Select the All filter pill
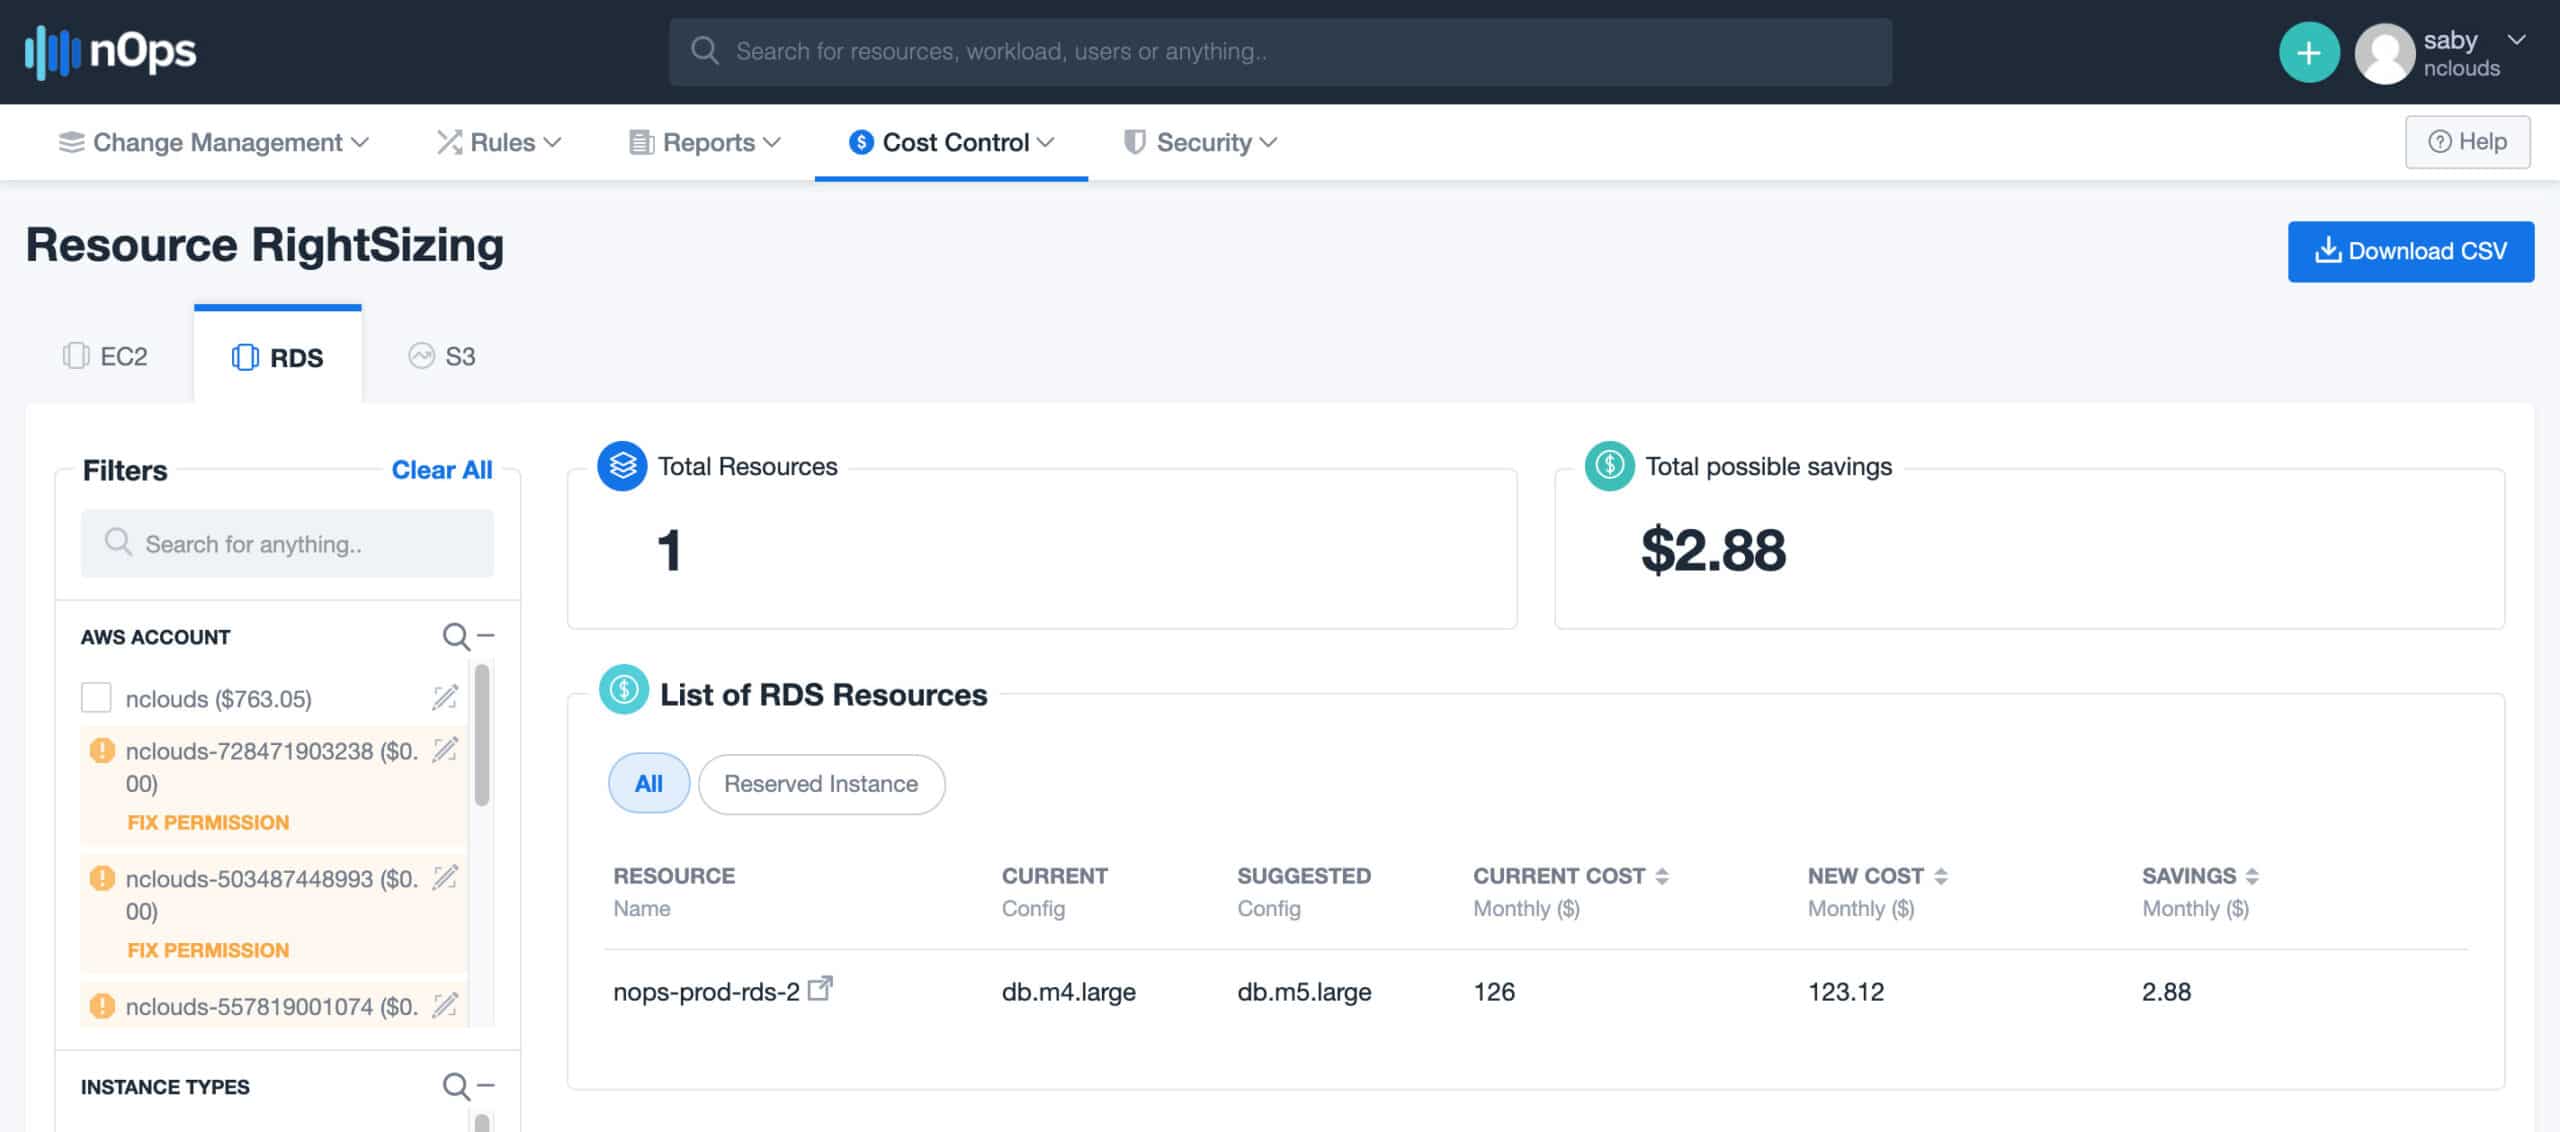Image resolution: width=2560 pixels, height=1132 pixels. pyautogui.click(x=649, y=784)
